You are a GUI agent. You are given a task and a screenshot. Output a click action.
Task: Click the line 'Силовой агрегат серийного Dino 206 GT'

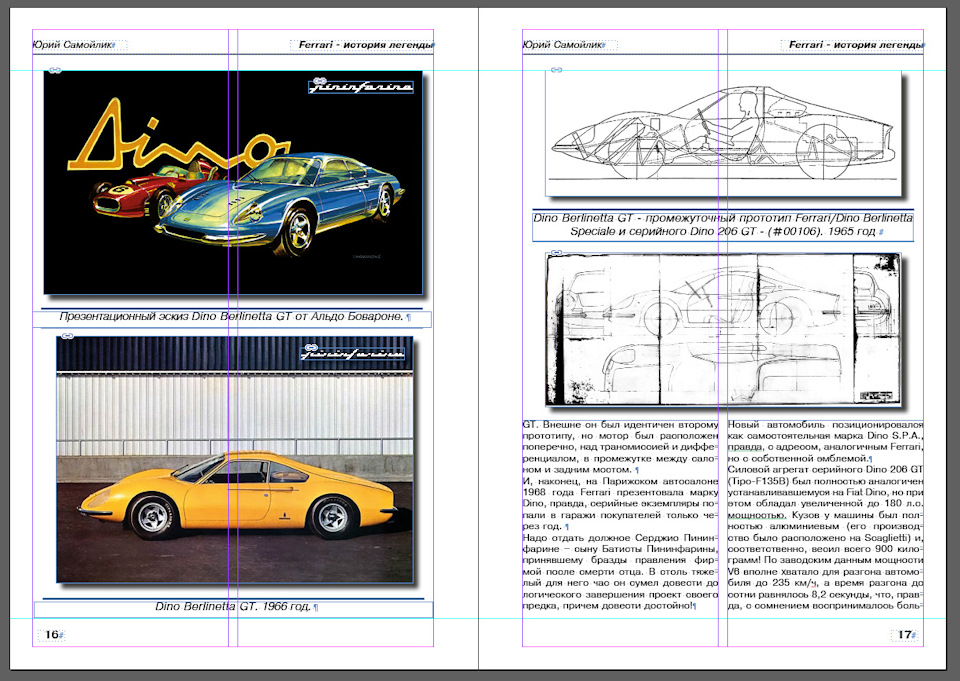click(825, 470)
